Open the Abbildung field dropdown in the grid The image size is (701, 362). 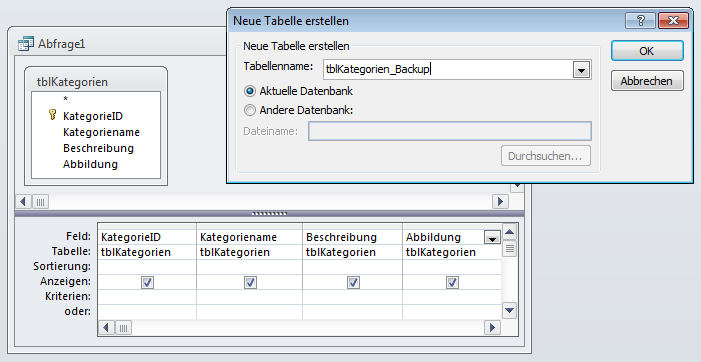tap(492, 238)
